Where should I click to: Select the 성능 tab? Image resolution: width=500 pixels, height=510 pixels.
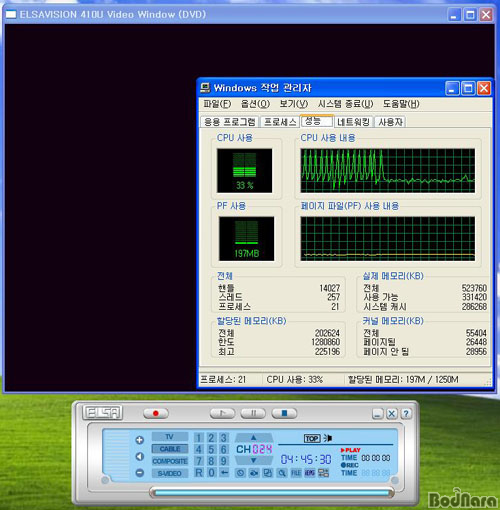(x=316, y=121)
